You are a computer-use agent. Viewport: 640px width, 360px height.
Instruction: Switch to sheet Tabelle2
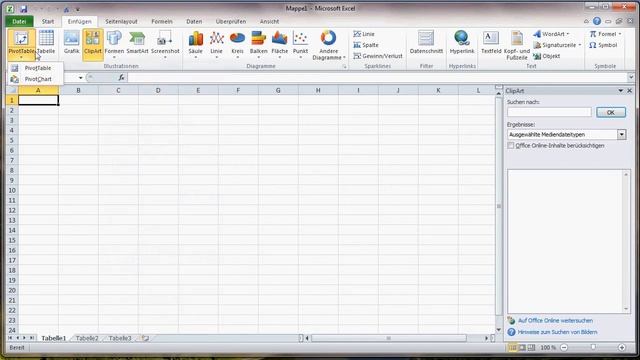pyautogui.click(x=87, y=338)
